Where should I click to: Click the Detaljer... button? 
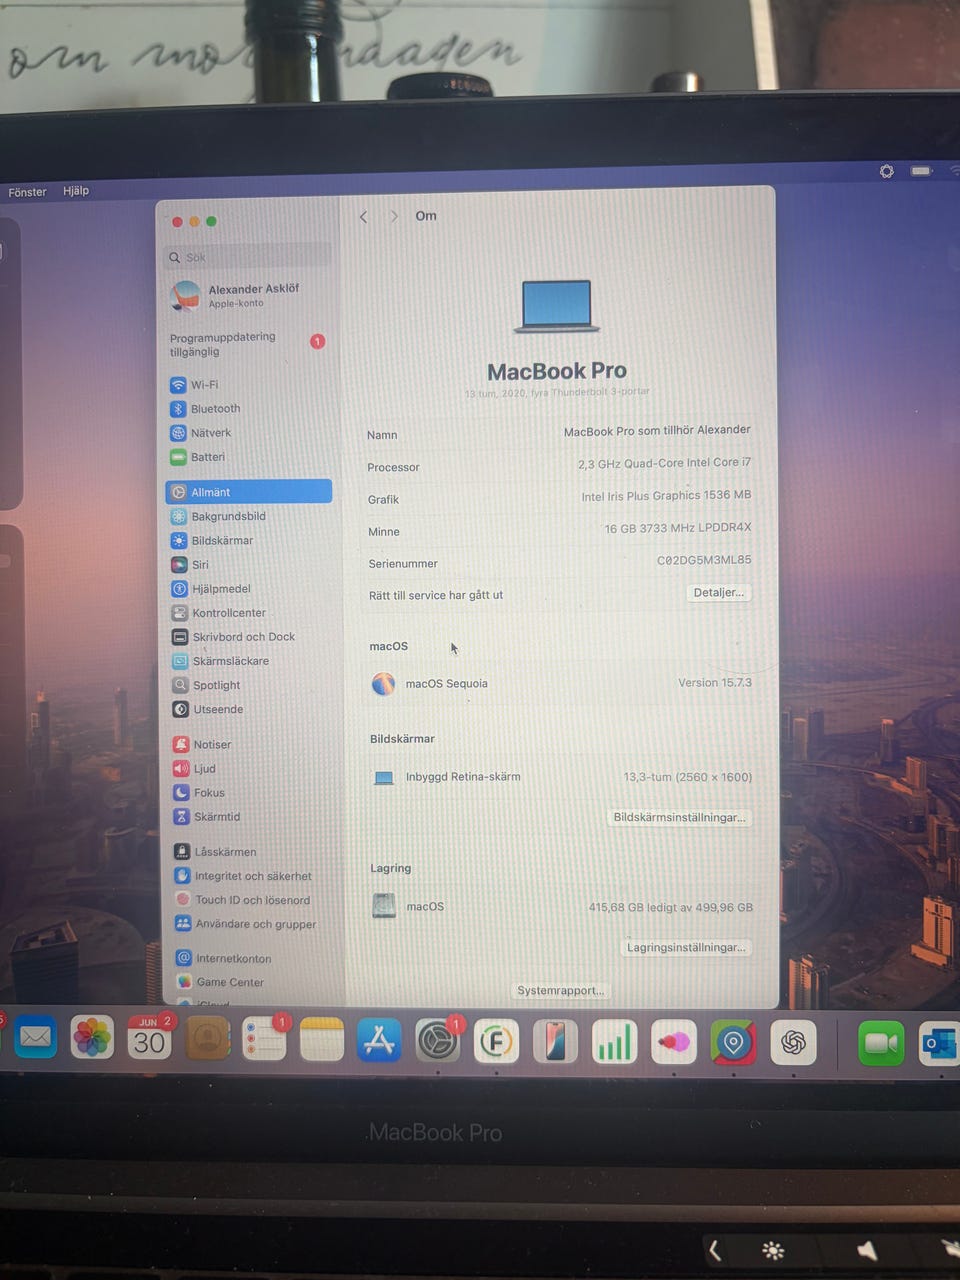tap(718, 592)
